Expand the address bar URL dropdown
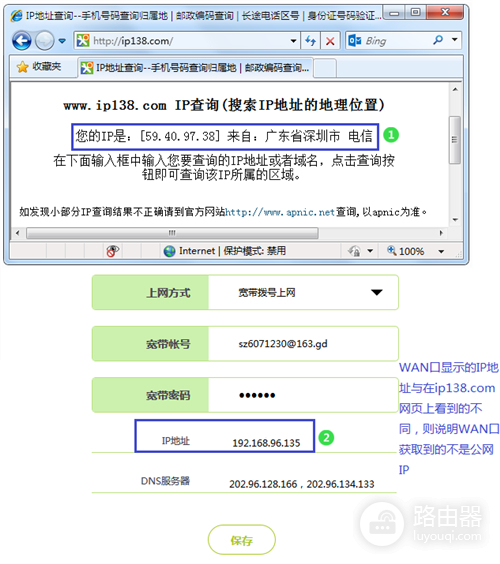The height and width of the screenshot is (564, 500). (294, 41)
